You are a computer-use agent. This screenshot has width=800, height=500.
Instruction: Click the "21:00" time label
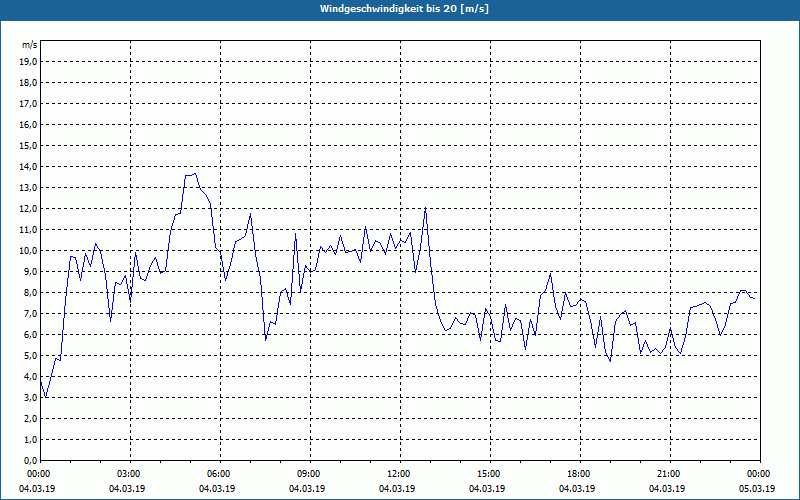click(669, 474)
